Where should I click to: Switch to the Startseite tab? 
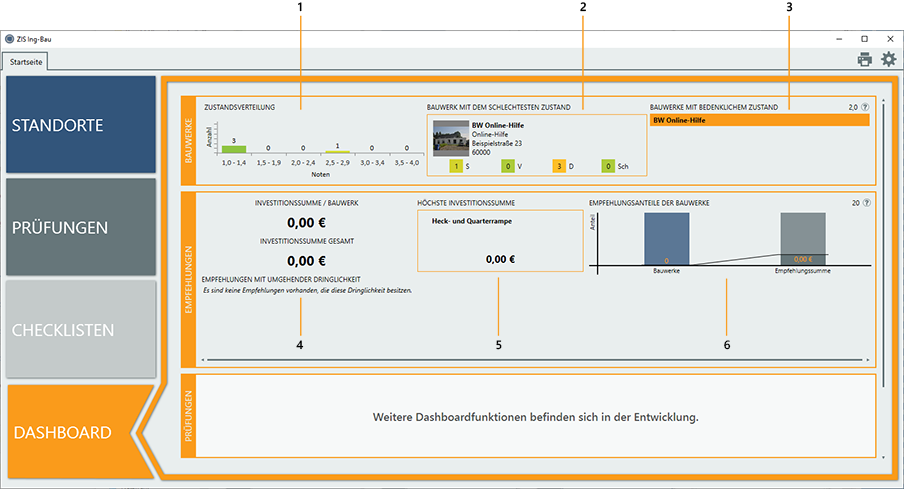click(x=26, y=62)
